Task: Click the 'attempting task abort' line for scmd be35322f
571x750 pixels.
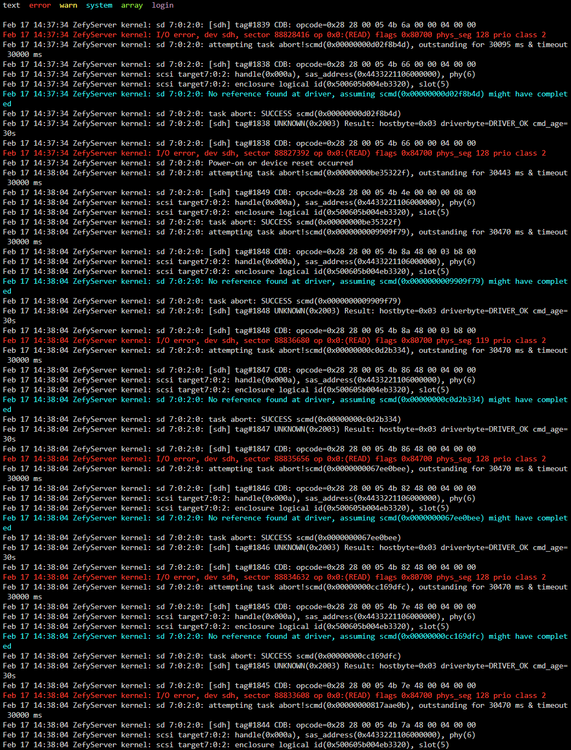Action: (285, 177)
